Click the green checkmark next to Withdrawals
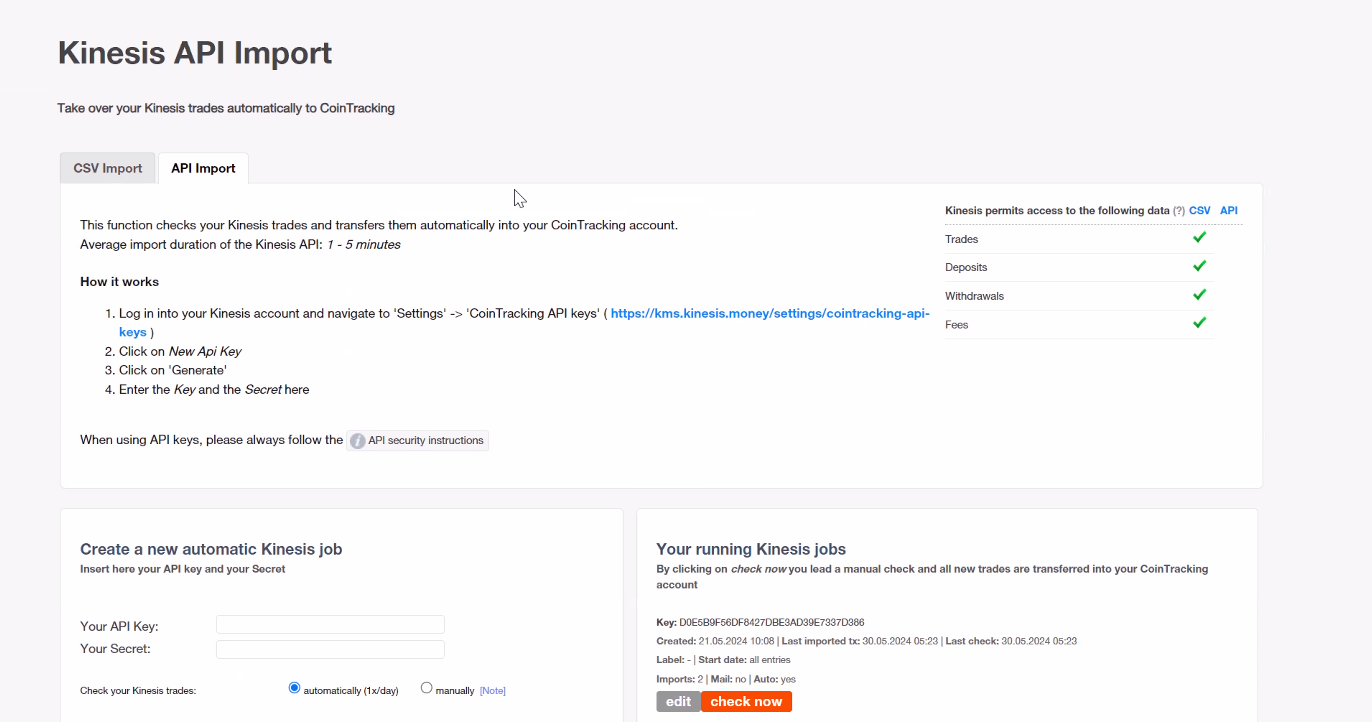 point(1199,295)
